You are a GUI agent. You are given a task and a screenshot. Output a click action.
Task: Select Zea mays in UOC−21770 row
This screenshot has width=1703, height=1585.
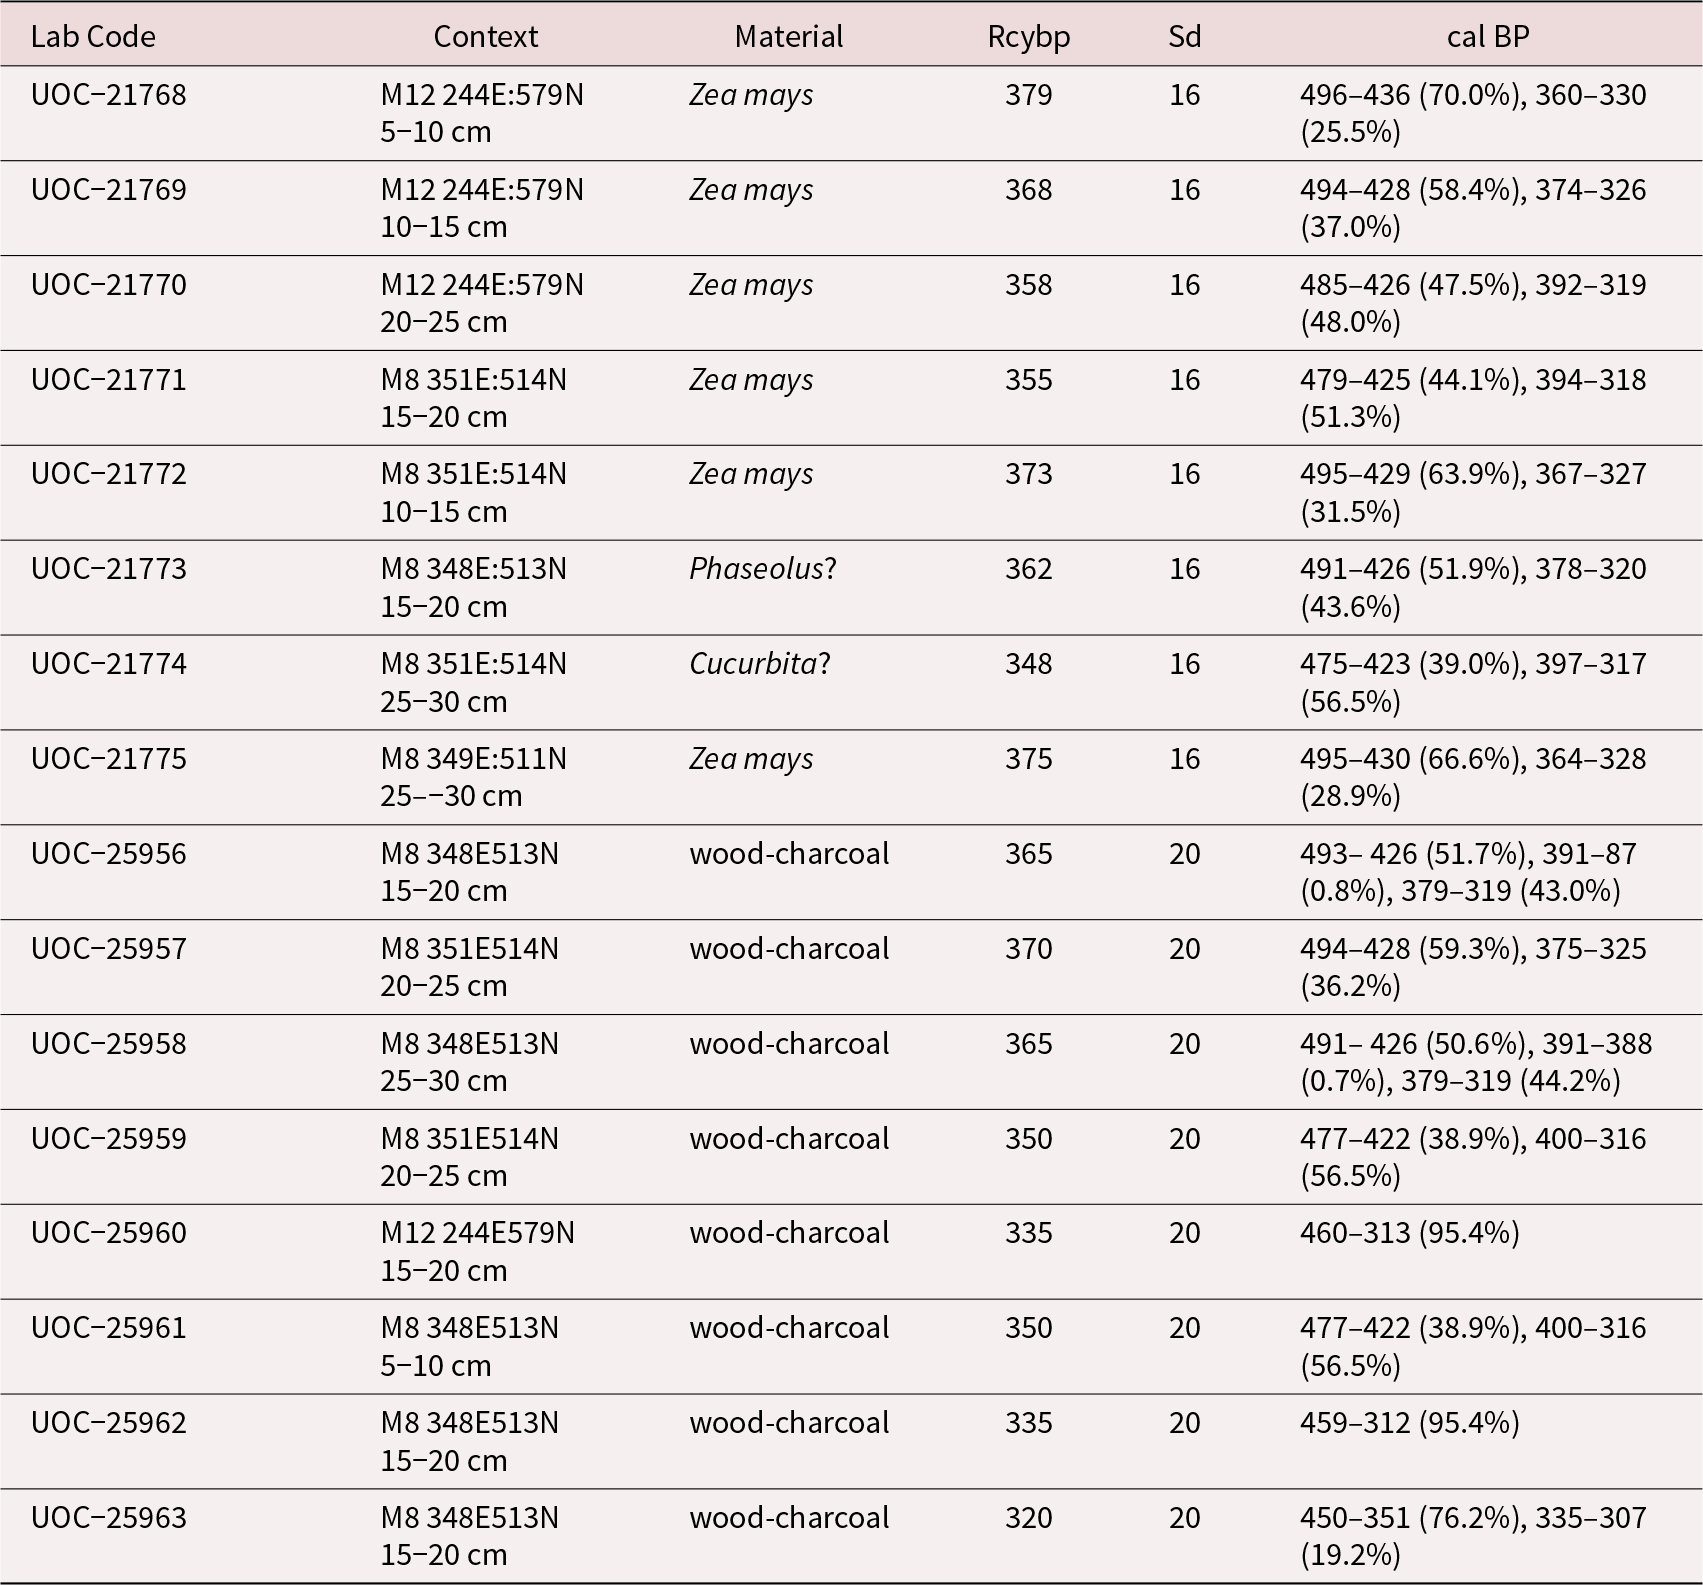(x=751, y=285)
